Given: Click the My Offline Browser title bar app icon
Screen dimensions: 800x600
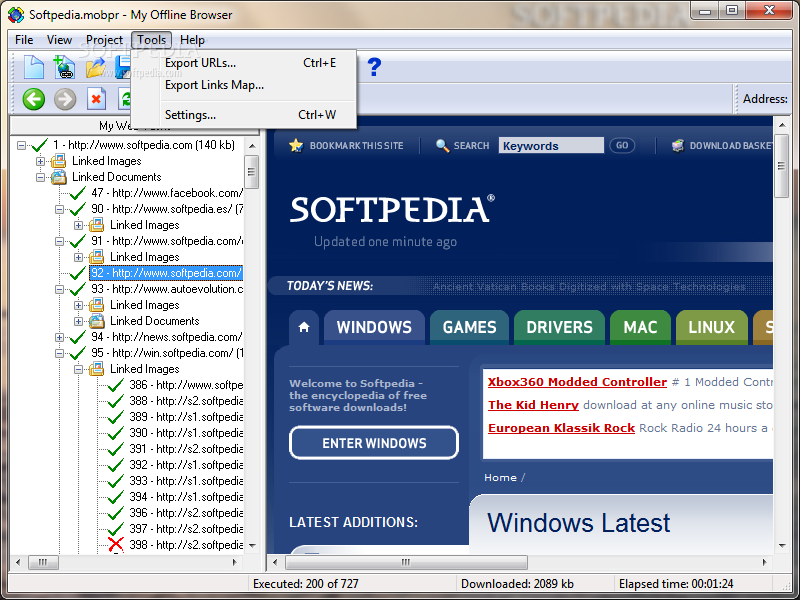Looking at the screenshot, I should coord(16,15).
